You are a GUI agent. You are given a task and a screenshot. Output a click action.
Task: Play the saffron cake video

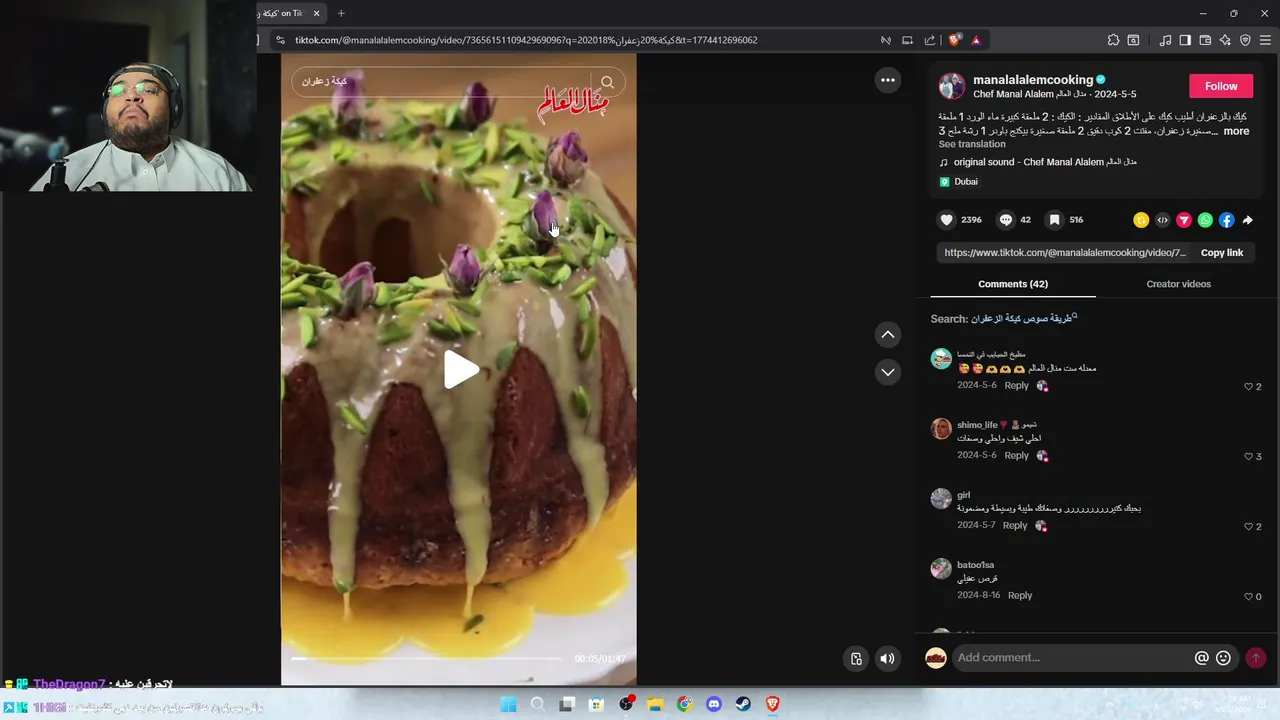point(460,370)
